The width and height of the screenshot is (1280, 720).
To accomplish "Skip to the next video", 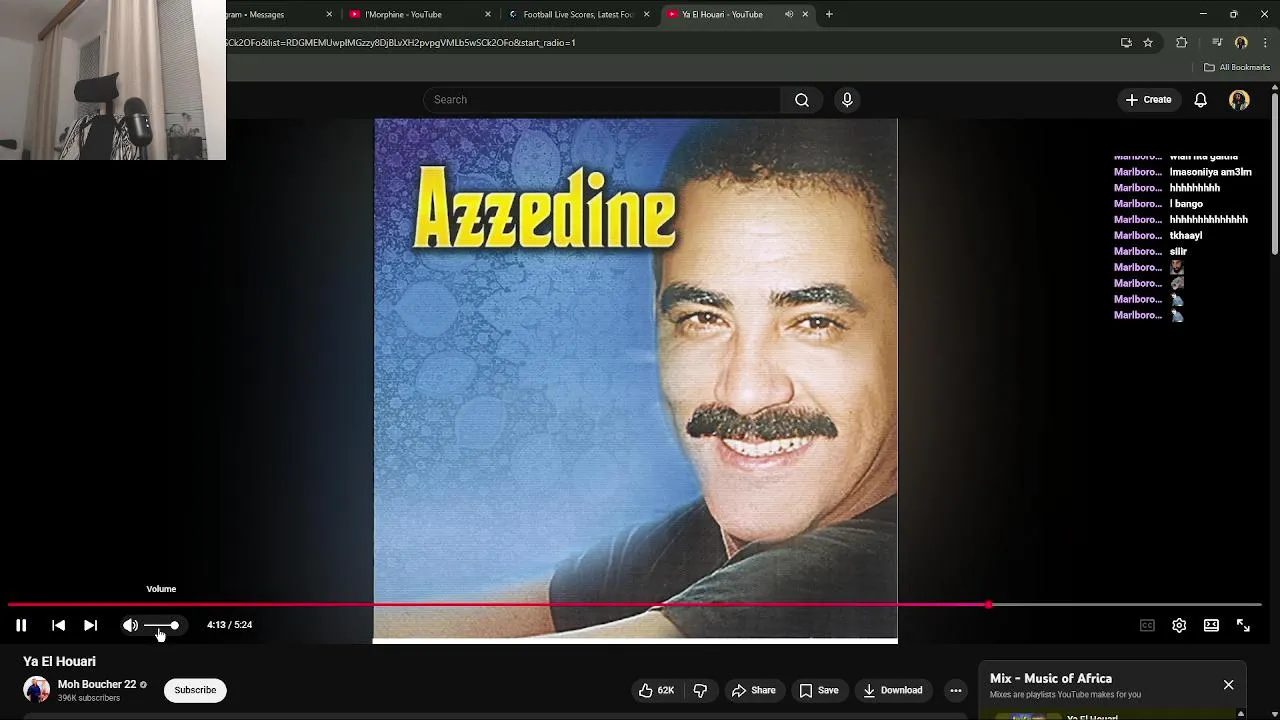I will 90,625.
